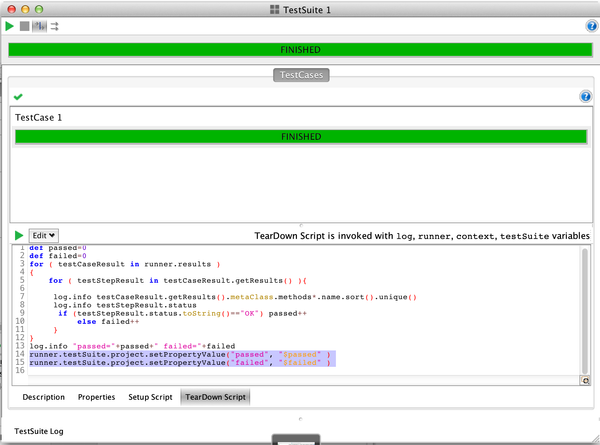
Task: Switch to the Description tab
Action: (x=44, y=397)
